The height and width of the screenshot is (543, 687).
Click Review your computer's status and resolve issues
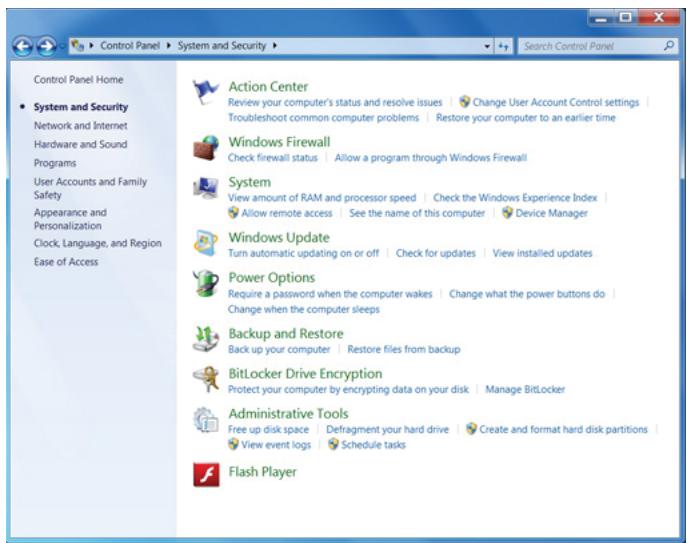point(335,102)
